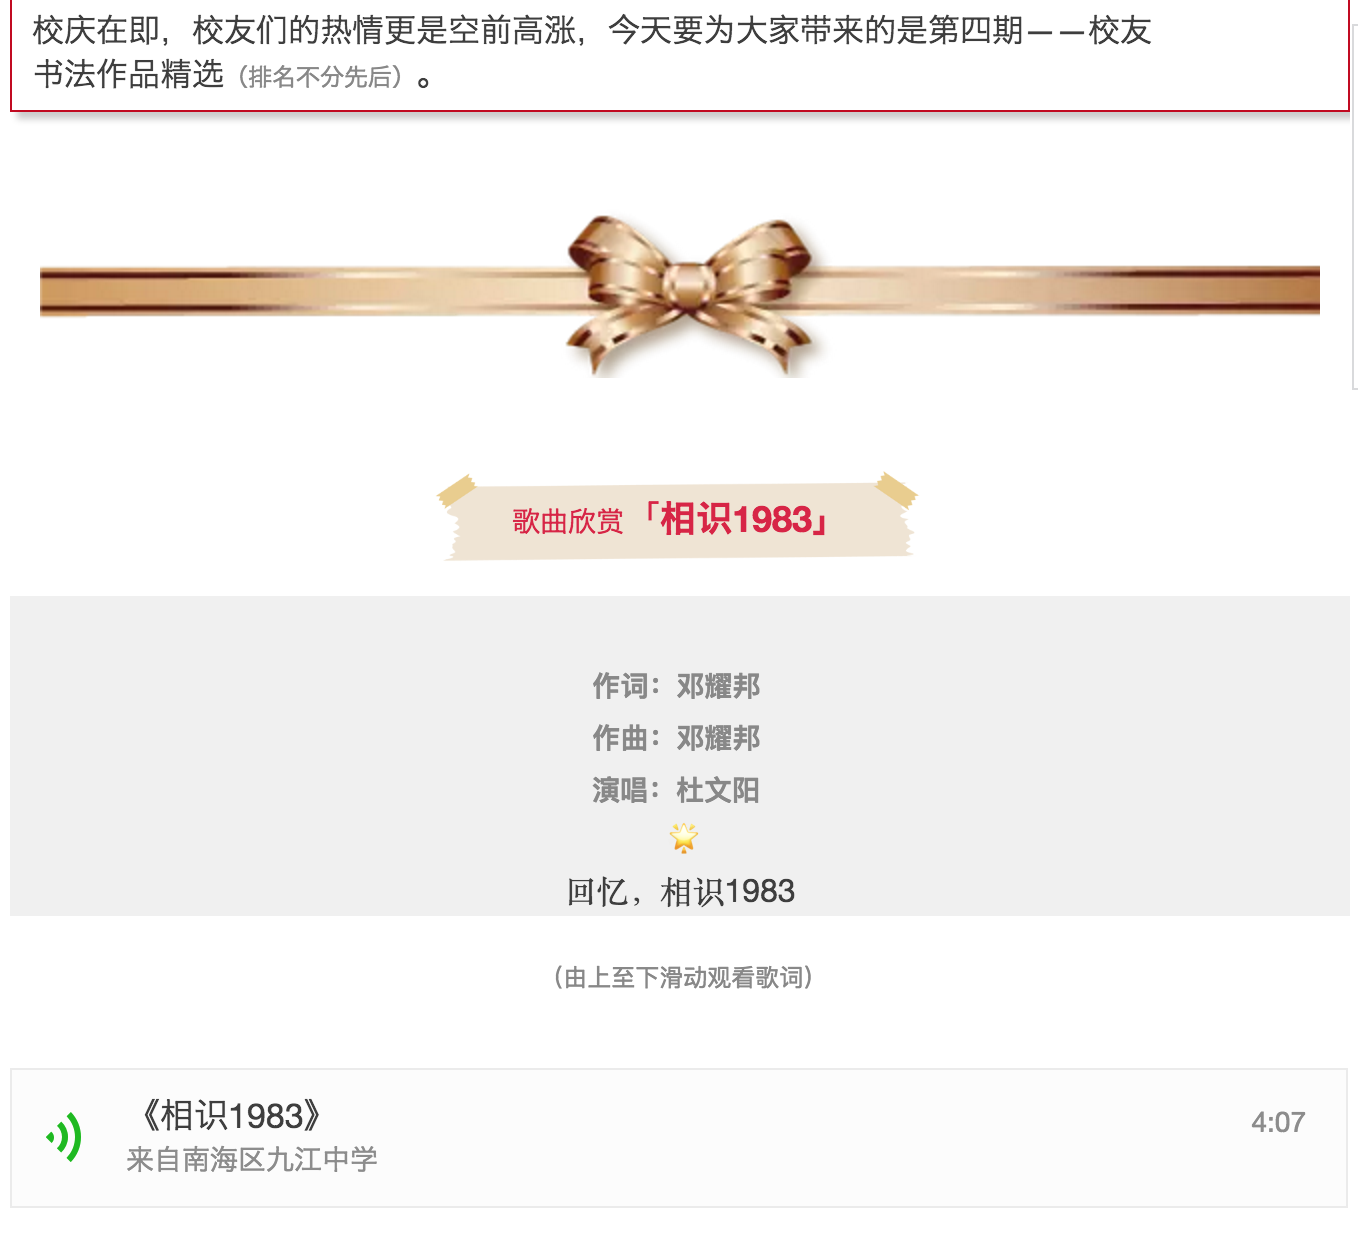Viewport: 1358px width, 1248px height.
Task: Click the lyric line 回忆，相识1983
Action: [681, 891]
